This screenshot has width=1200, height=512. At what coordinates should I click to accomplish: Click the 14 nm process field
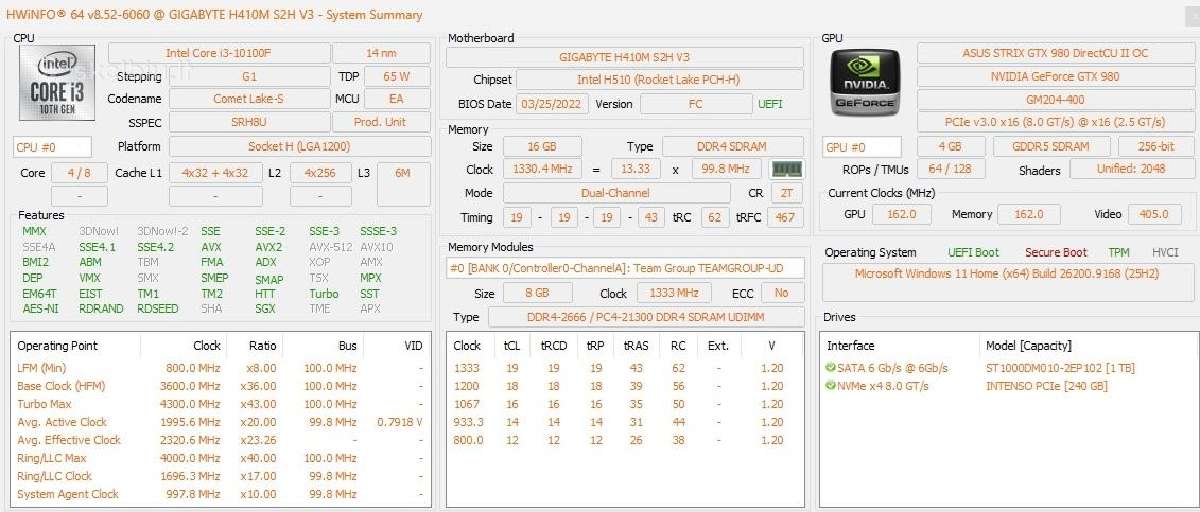click(381, 53)
